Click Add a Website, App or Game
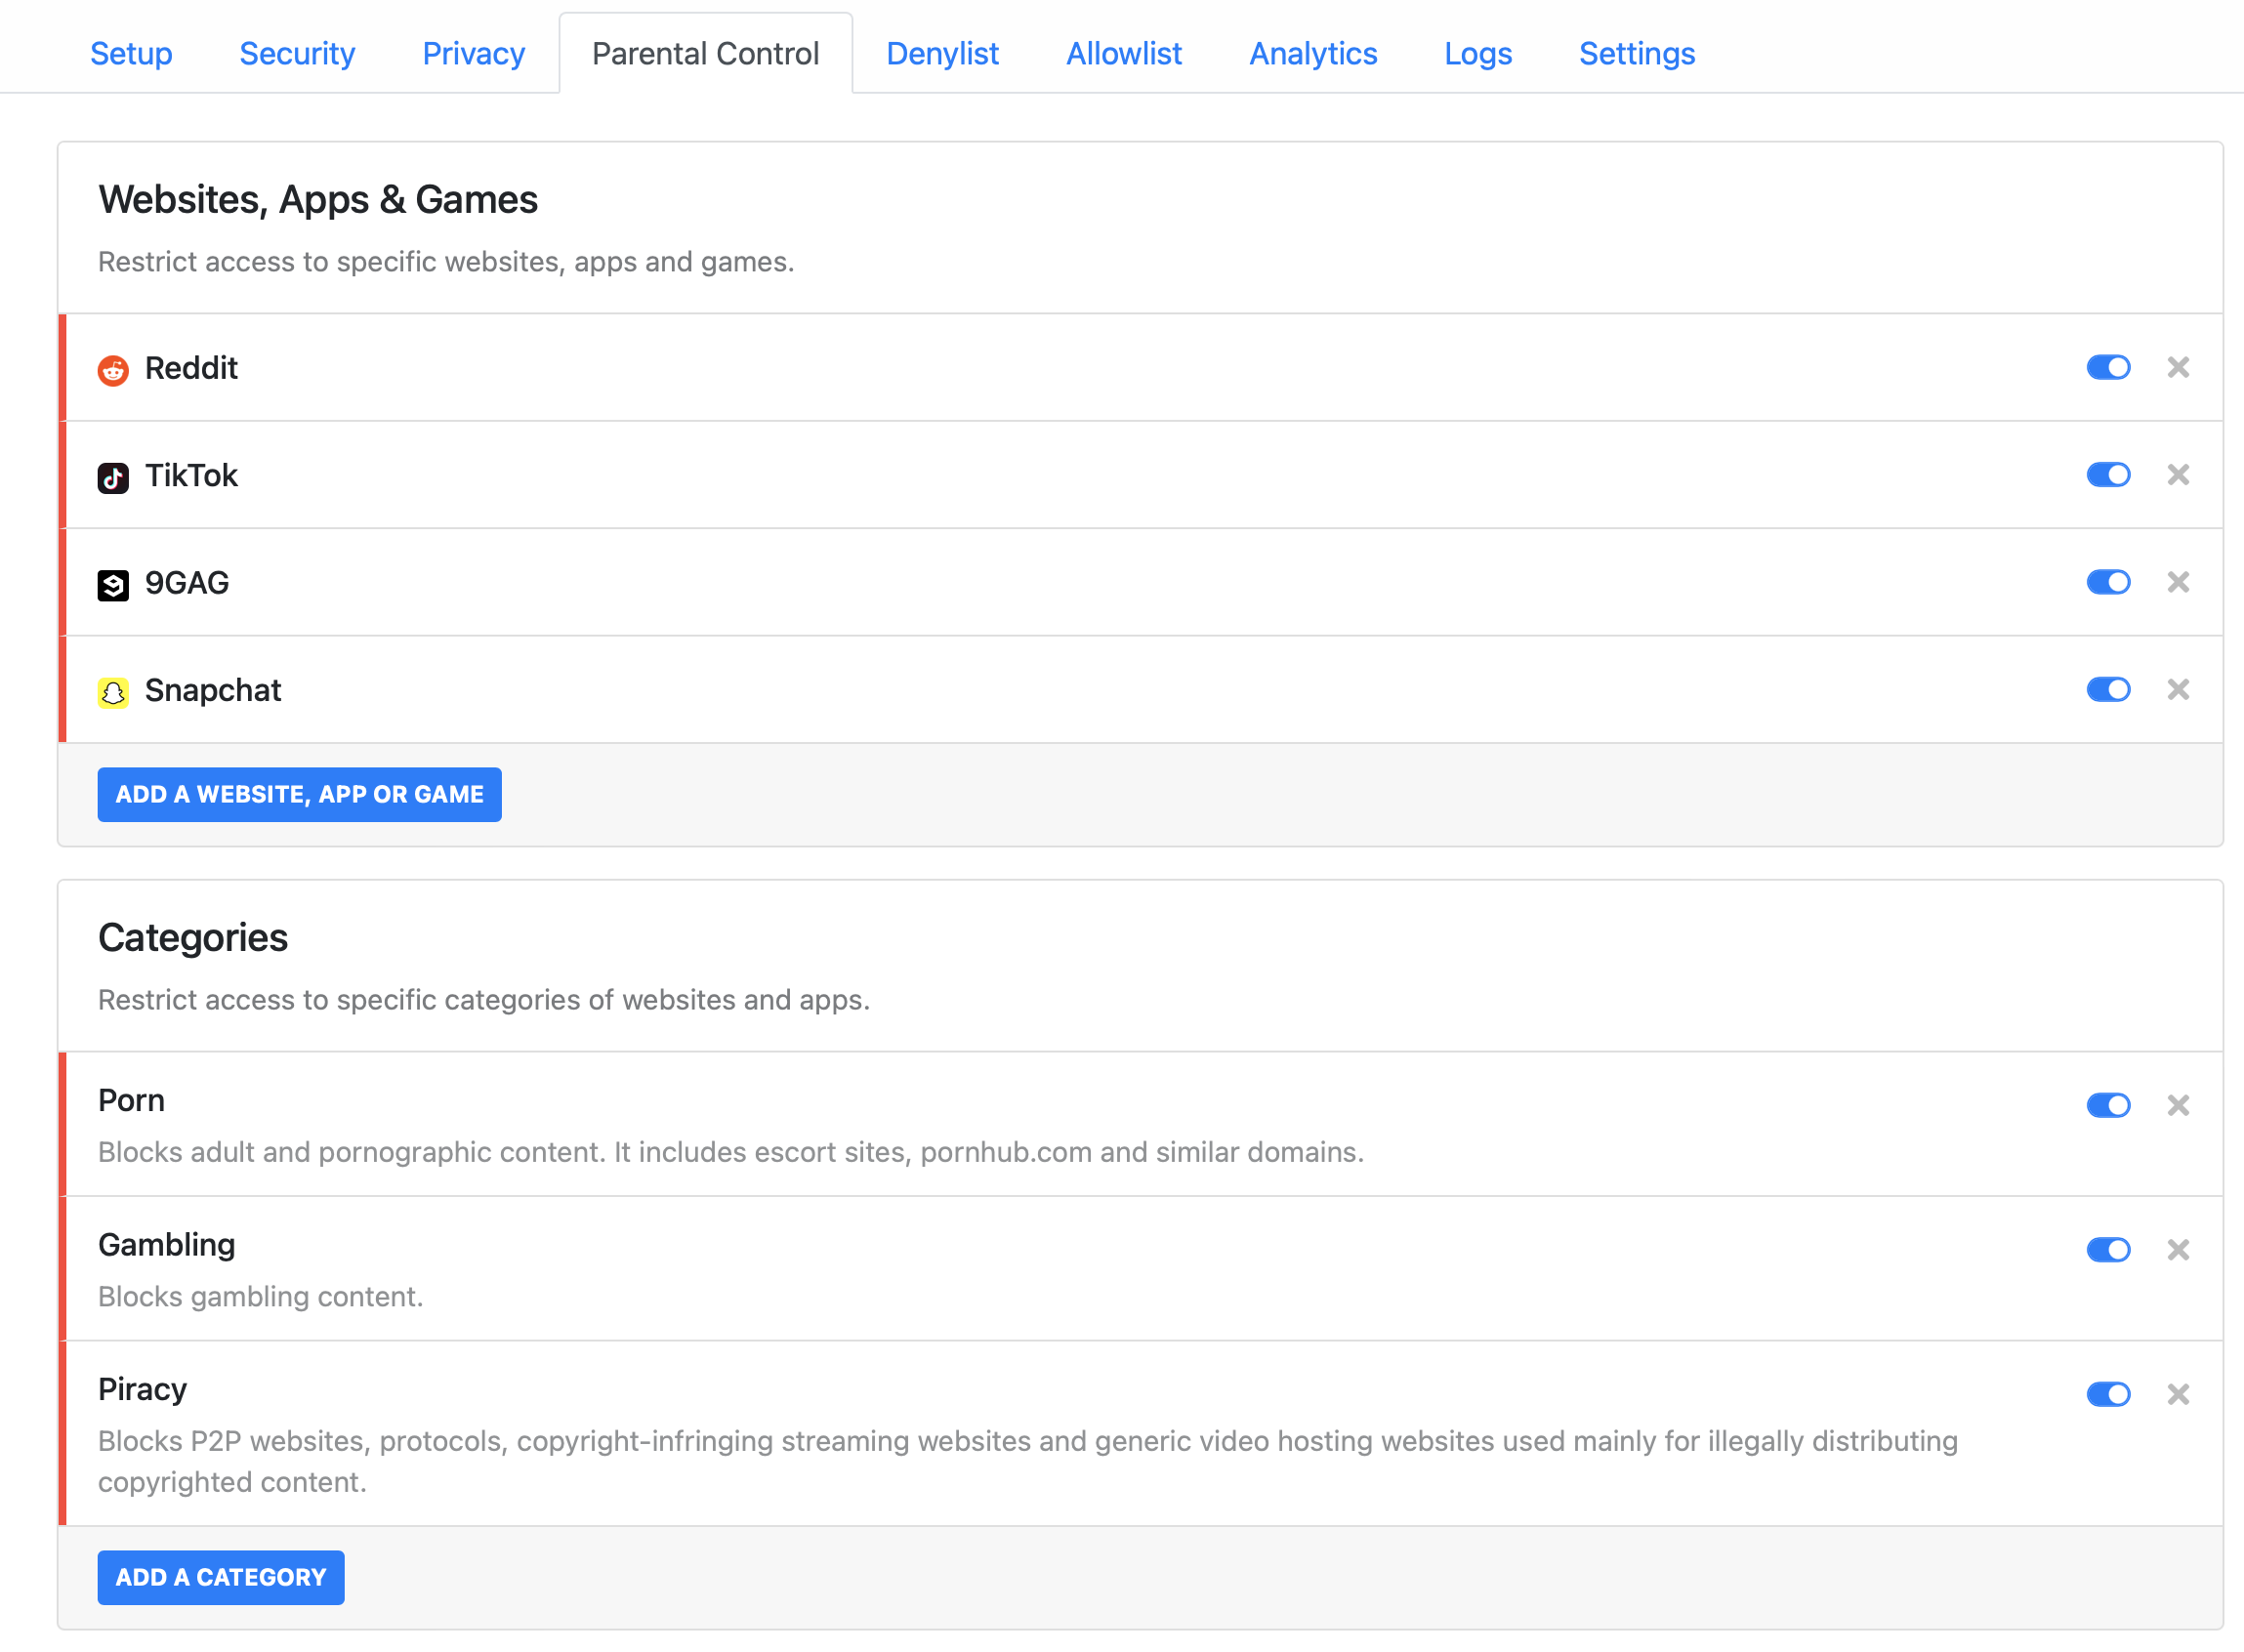 coord(299,794)
